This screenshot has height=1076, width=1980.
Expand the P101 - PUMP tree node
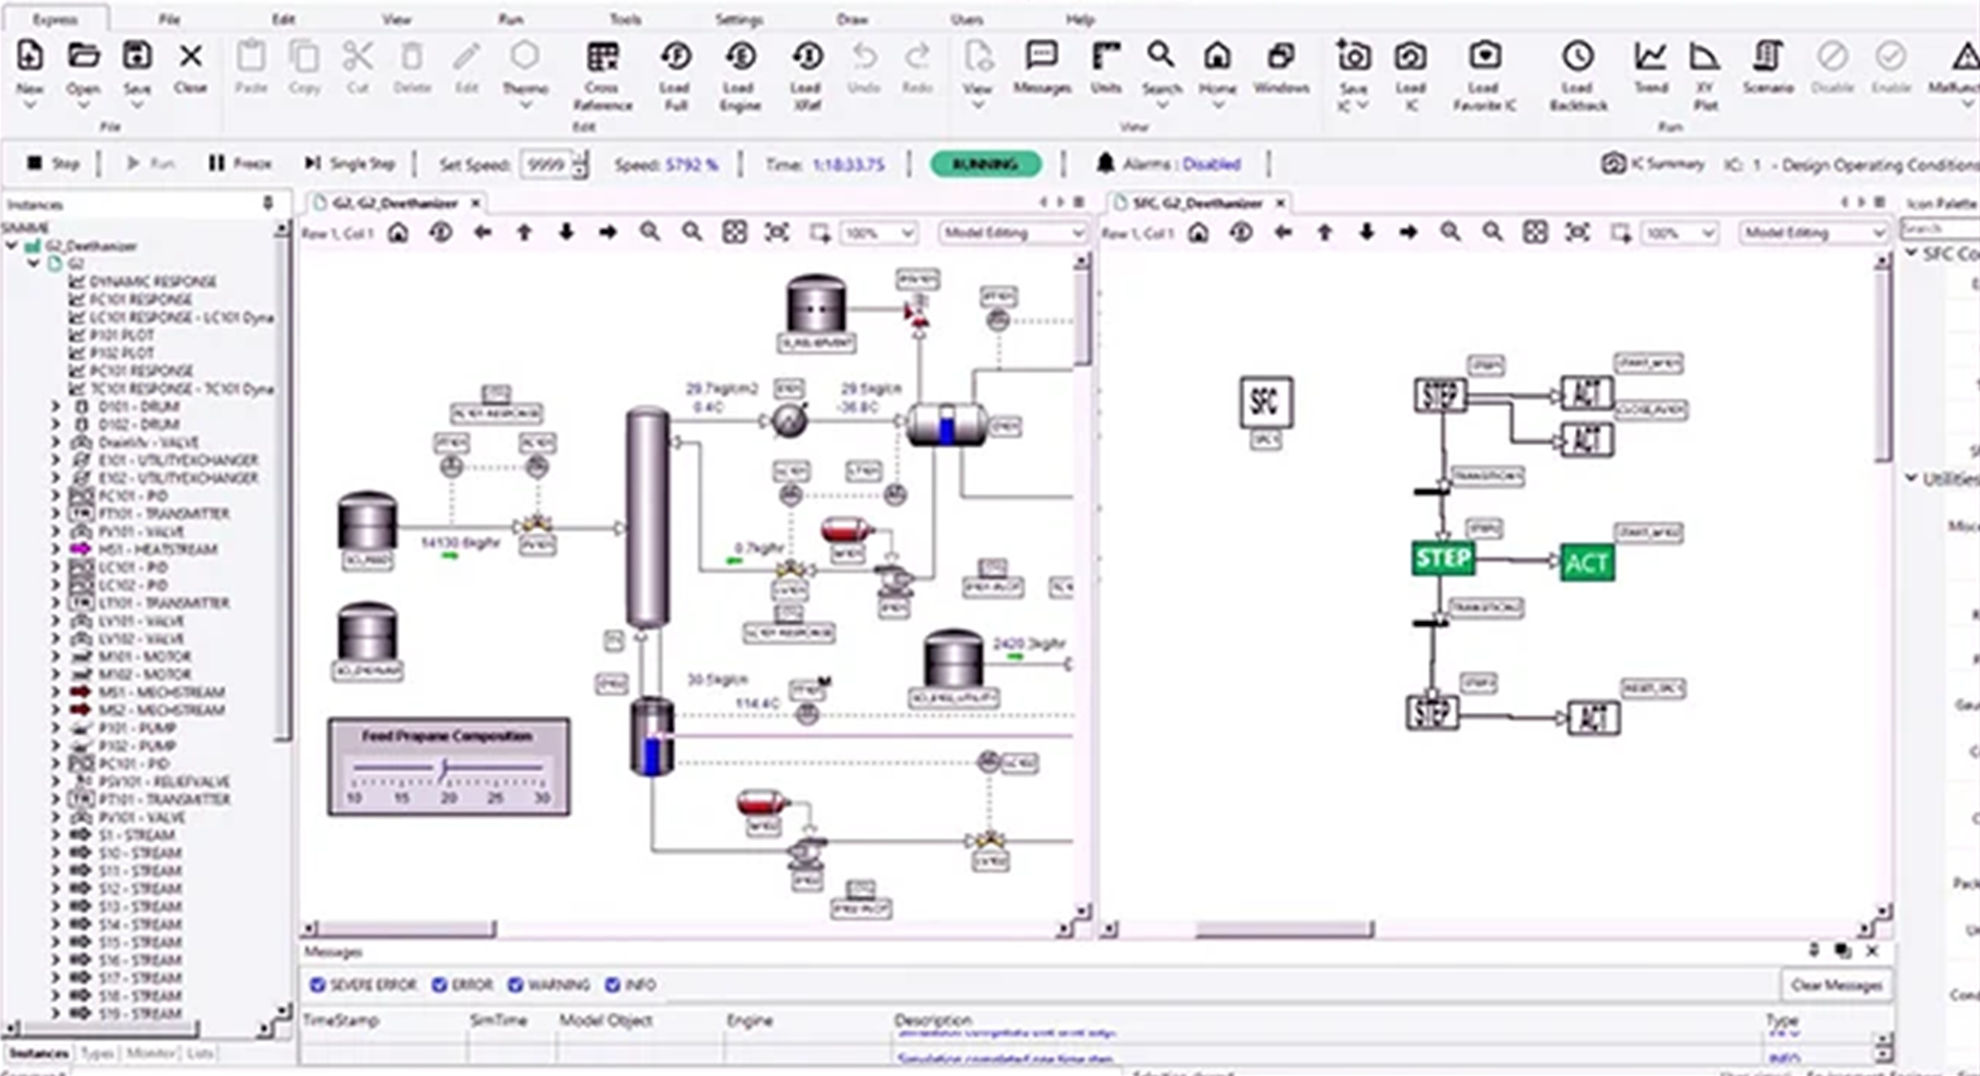point(56,728)
